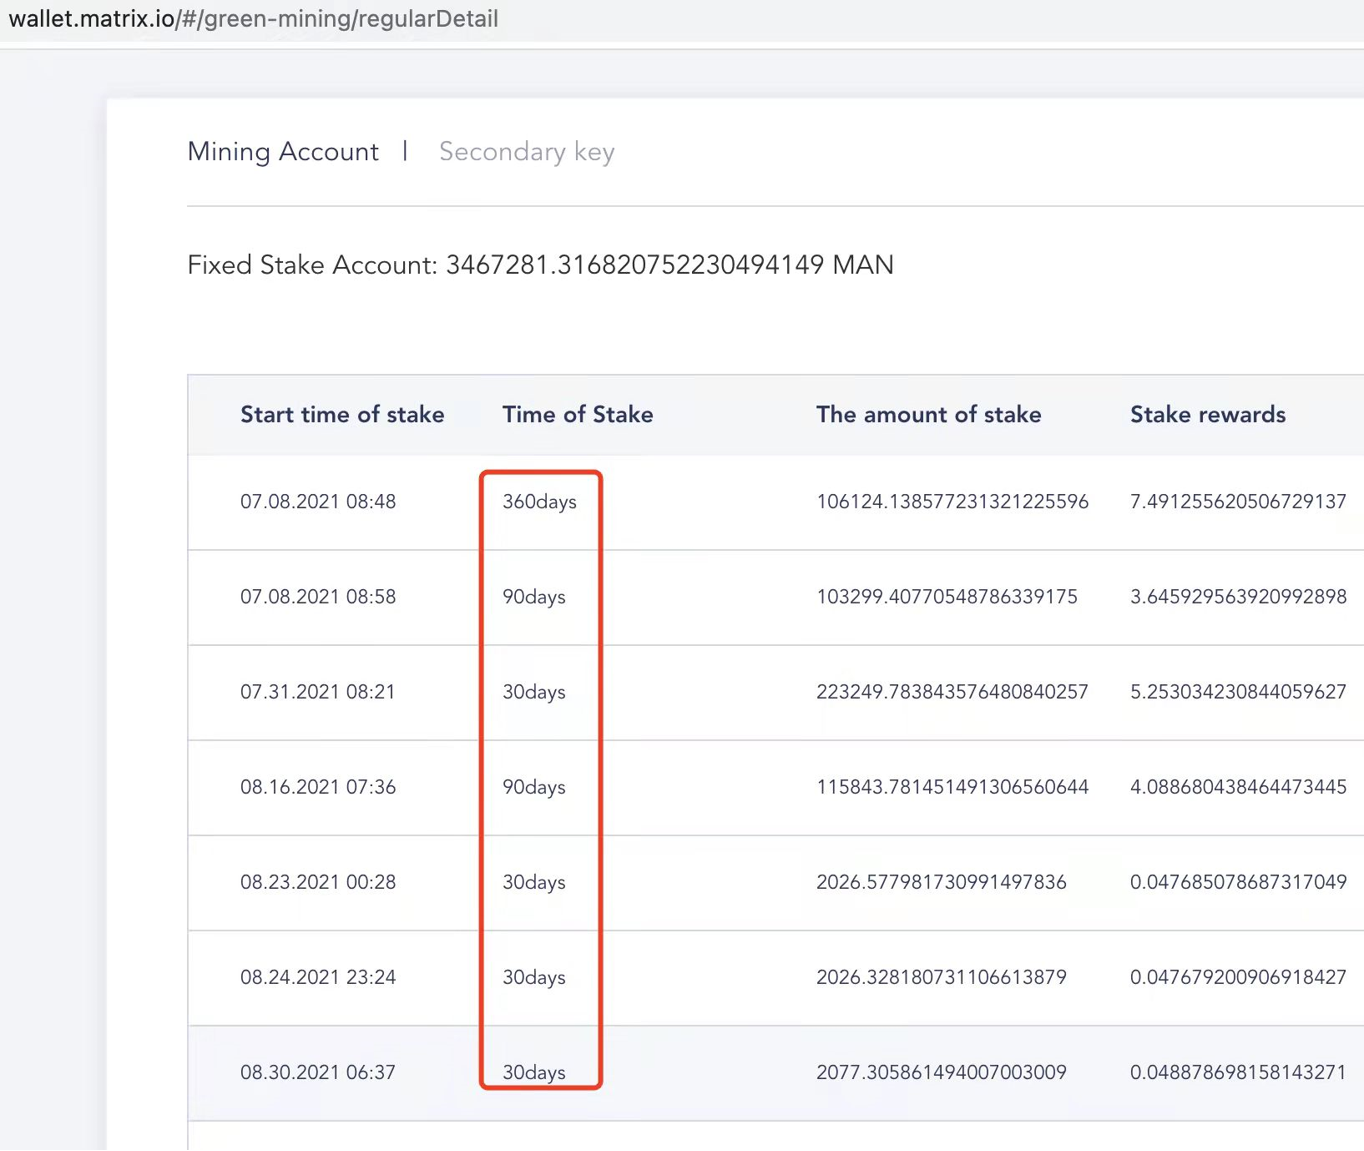This screenshot has width=1364, height=1151.
Task: Select start time 08.23.2021 00:28
Action: pyautogui.click(x=318, y=882)
